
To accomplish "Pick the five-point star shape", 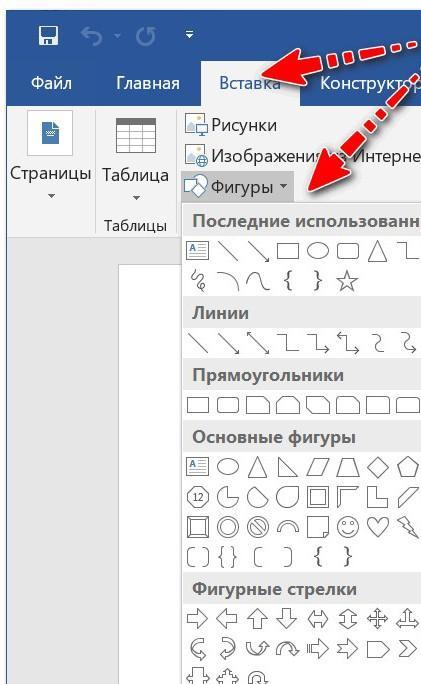I will [347, 281].
